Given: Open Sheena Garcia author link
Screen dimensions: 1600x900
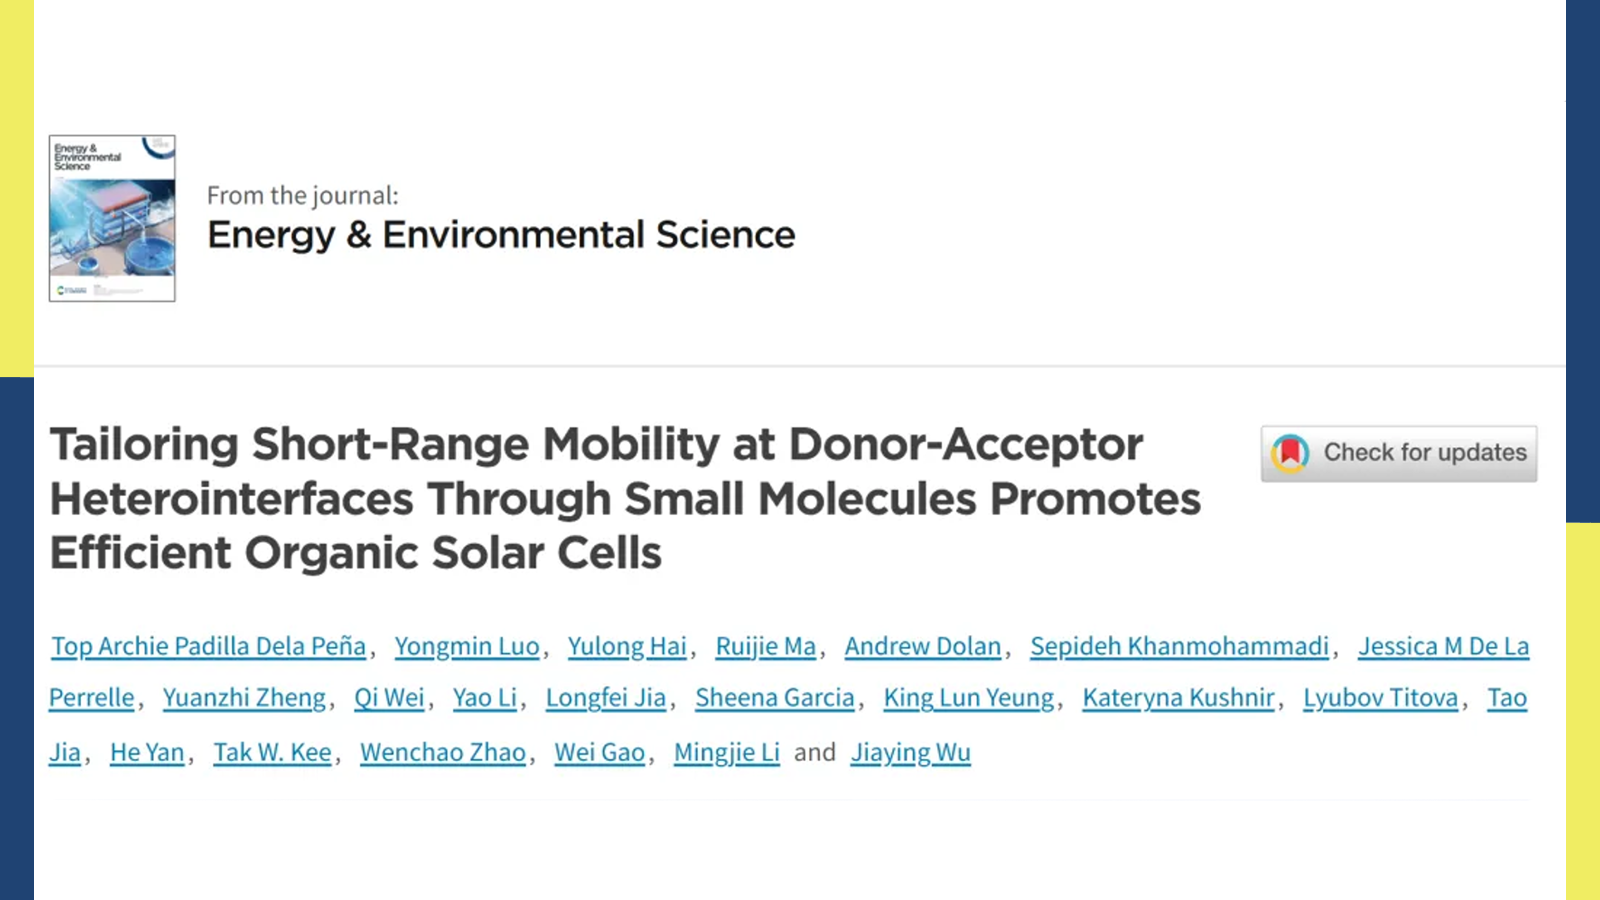Looking at the screenshot, I should [775, 698].
